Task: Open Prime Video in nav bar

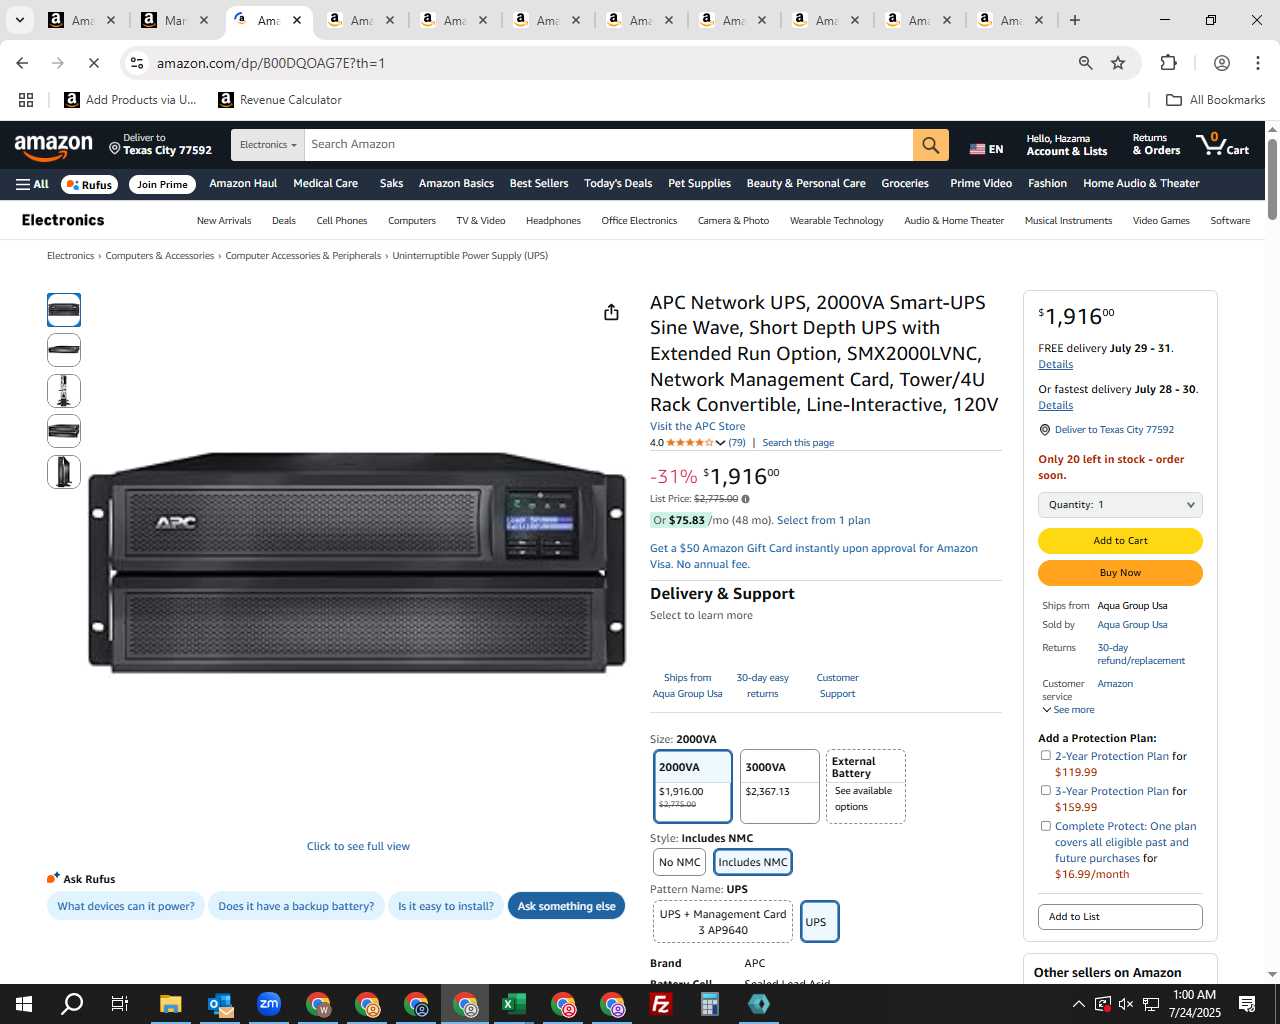Action: pyautogui.click(x=981, y=184)
